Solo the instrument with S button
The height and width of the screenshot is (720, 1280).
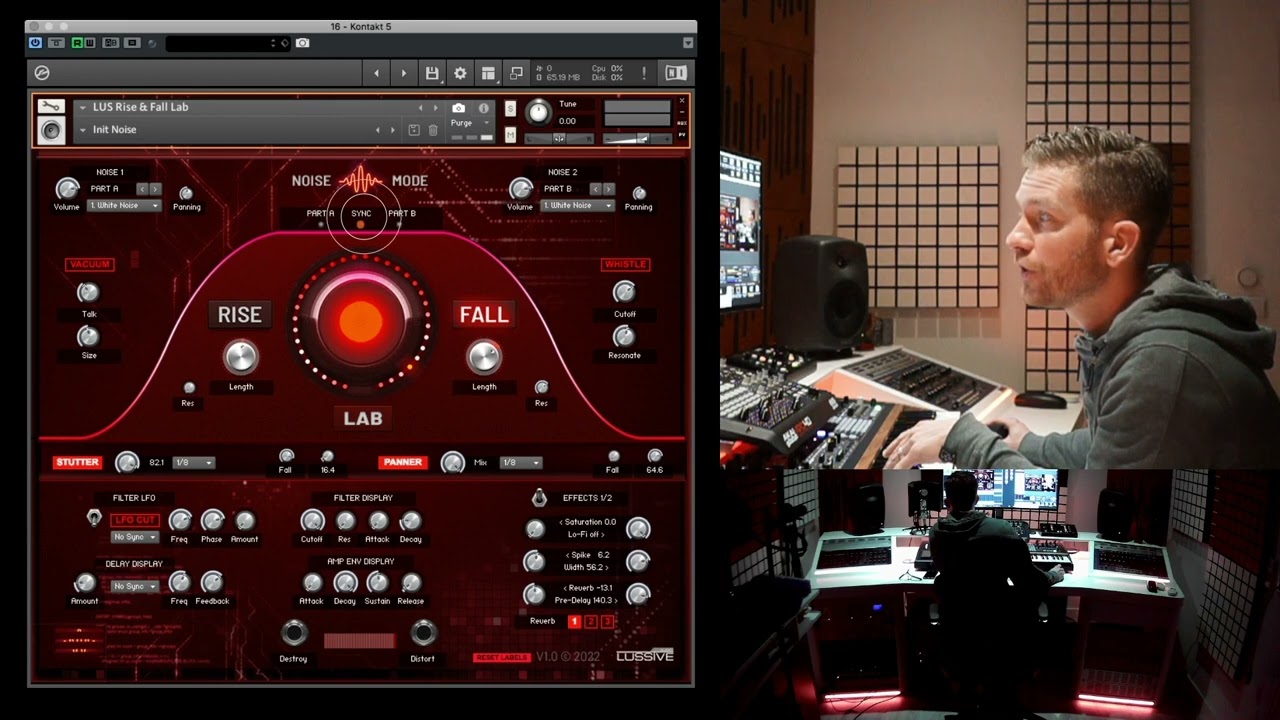point(510,108)
